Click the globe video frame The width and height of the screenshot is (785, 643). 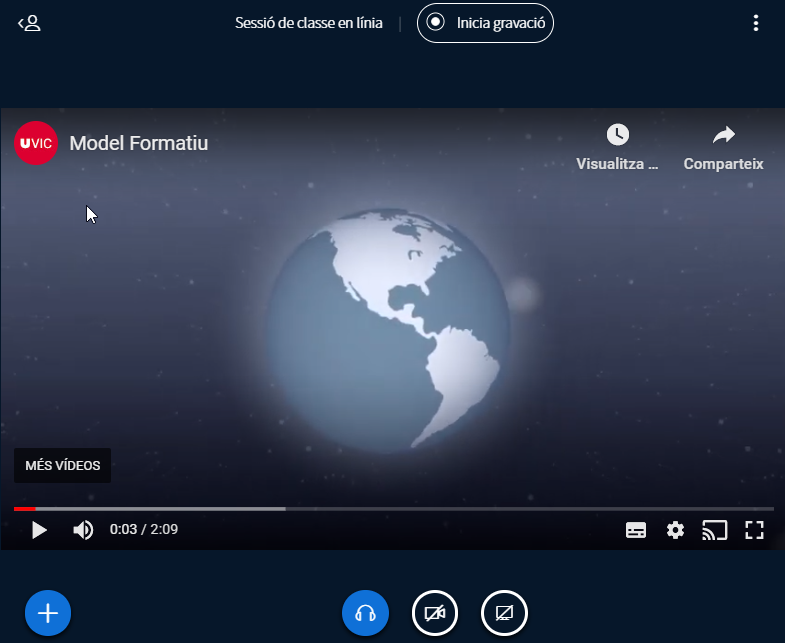pos(392,330)
